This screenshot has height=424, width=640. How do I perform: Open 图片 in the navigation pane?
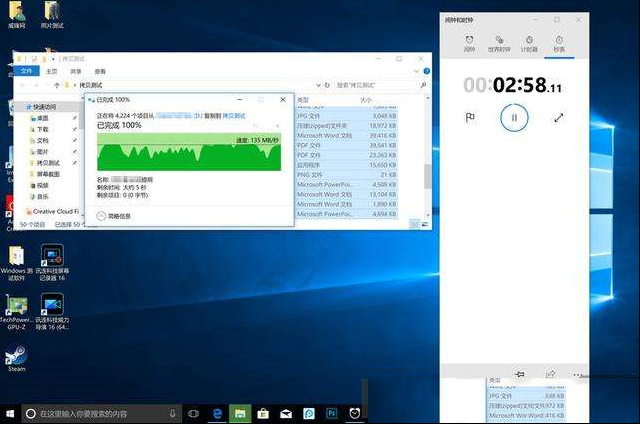coord(42,152)
